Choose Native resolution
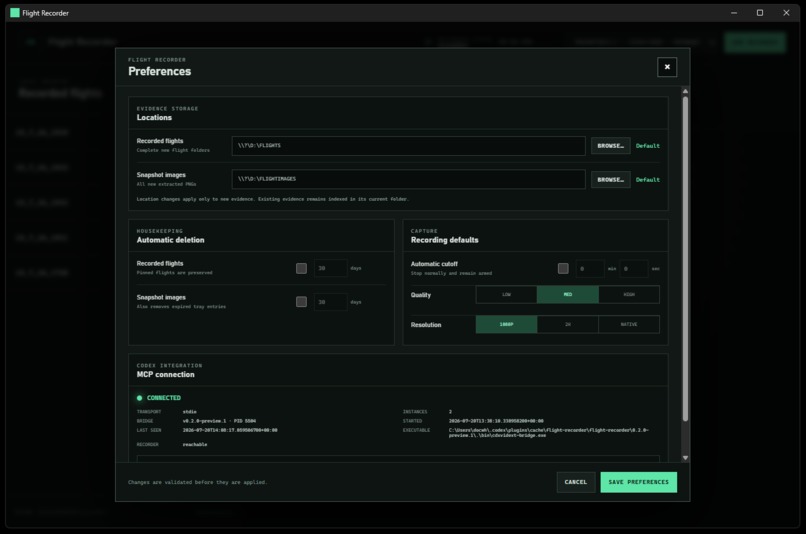This screenshot has height=534, width=806. [629, 324]
